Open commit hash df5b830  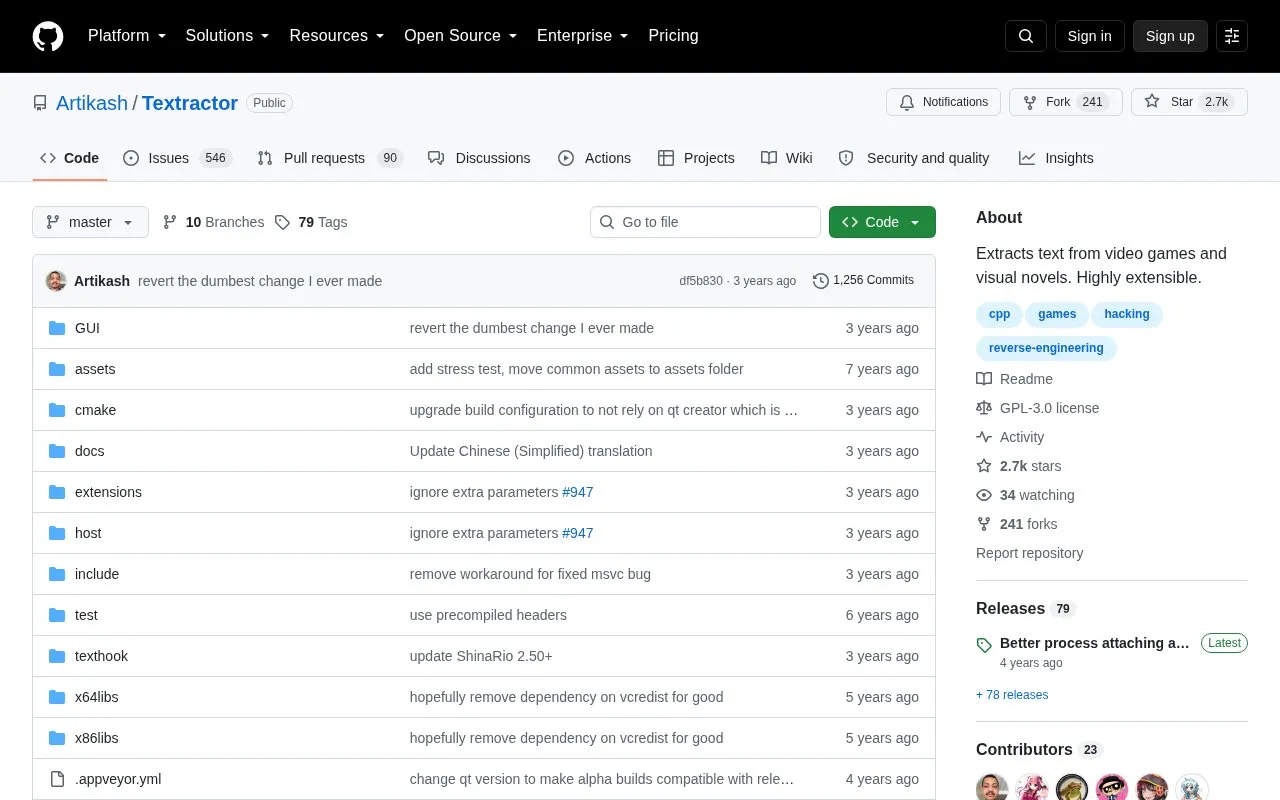click(701, 281)
